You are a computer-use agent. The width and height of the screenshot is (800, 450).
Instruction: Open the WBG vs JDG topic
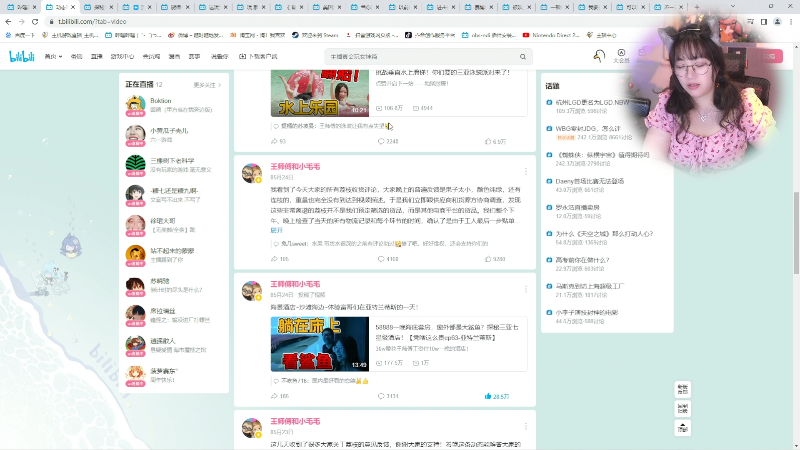click(588, 129)
